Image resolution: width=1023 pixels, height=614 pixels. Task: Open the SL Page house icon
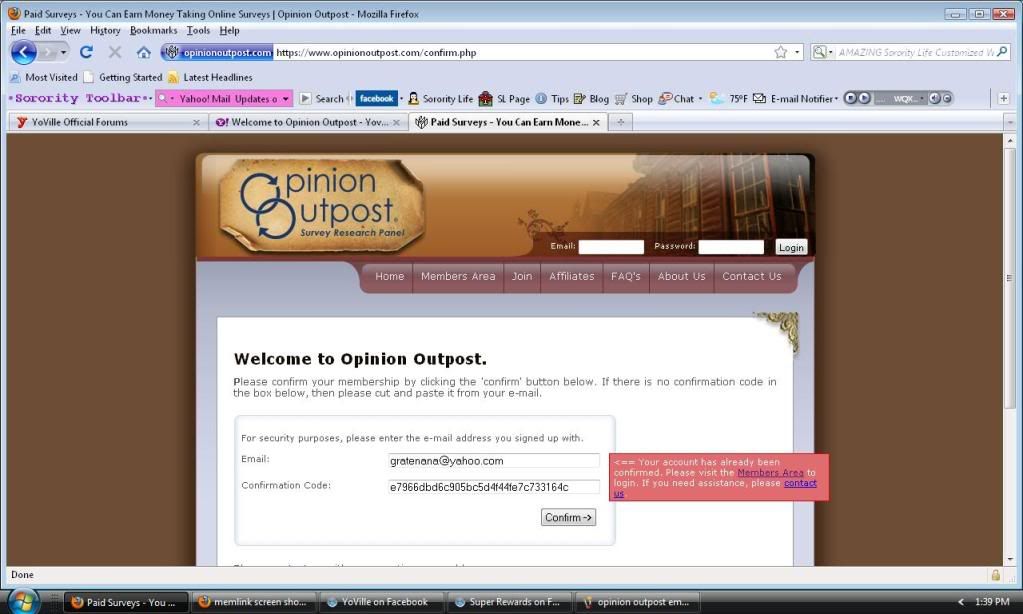point(485,99)
